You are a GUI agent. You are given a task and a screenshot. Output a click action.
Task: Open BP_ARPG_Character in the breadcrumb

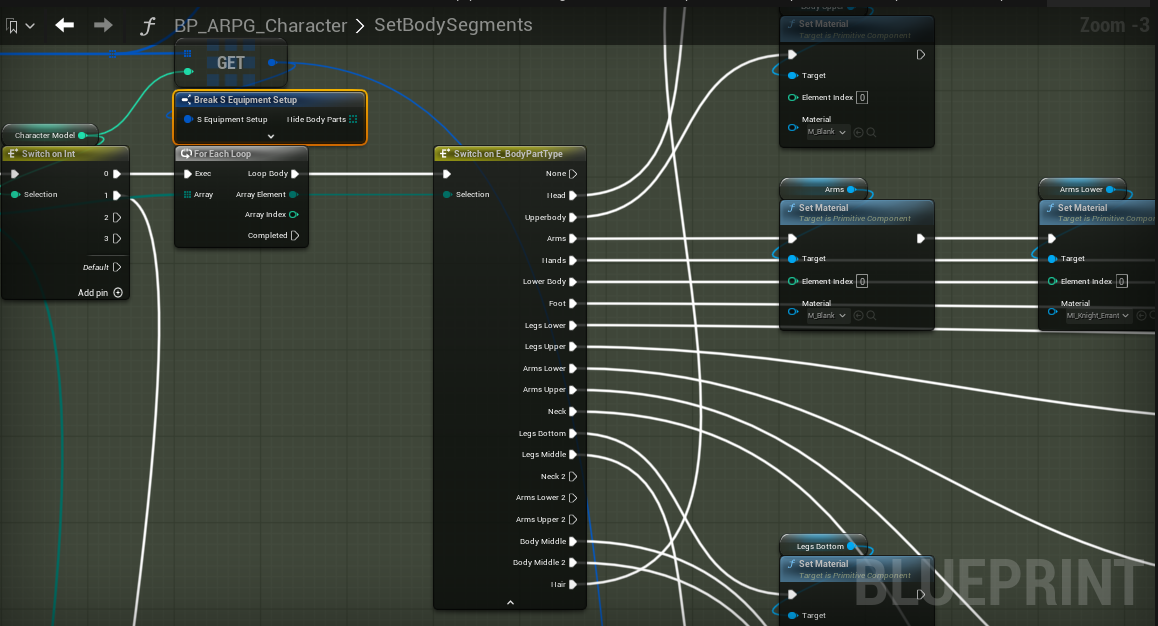260,25
